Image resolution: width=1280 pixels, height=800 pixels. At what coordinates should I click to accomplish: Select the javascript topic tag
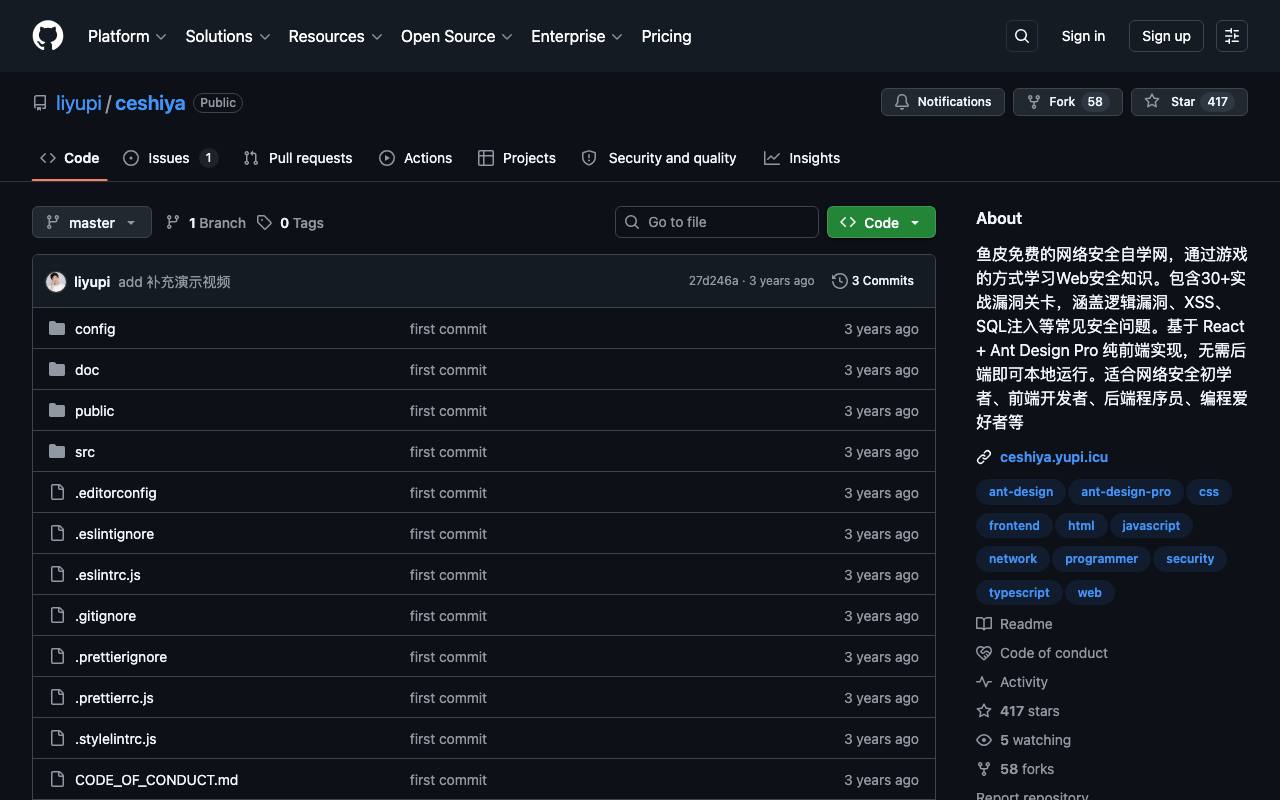1151,526
